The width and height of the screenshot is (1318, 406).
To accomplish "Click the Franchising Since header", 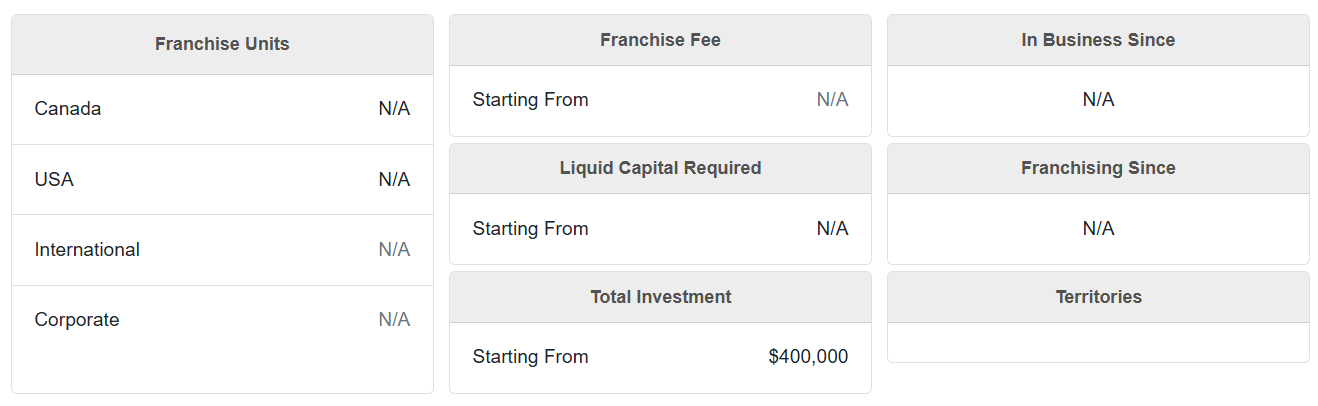I will point(1098,168).
